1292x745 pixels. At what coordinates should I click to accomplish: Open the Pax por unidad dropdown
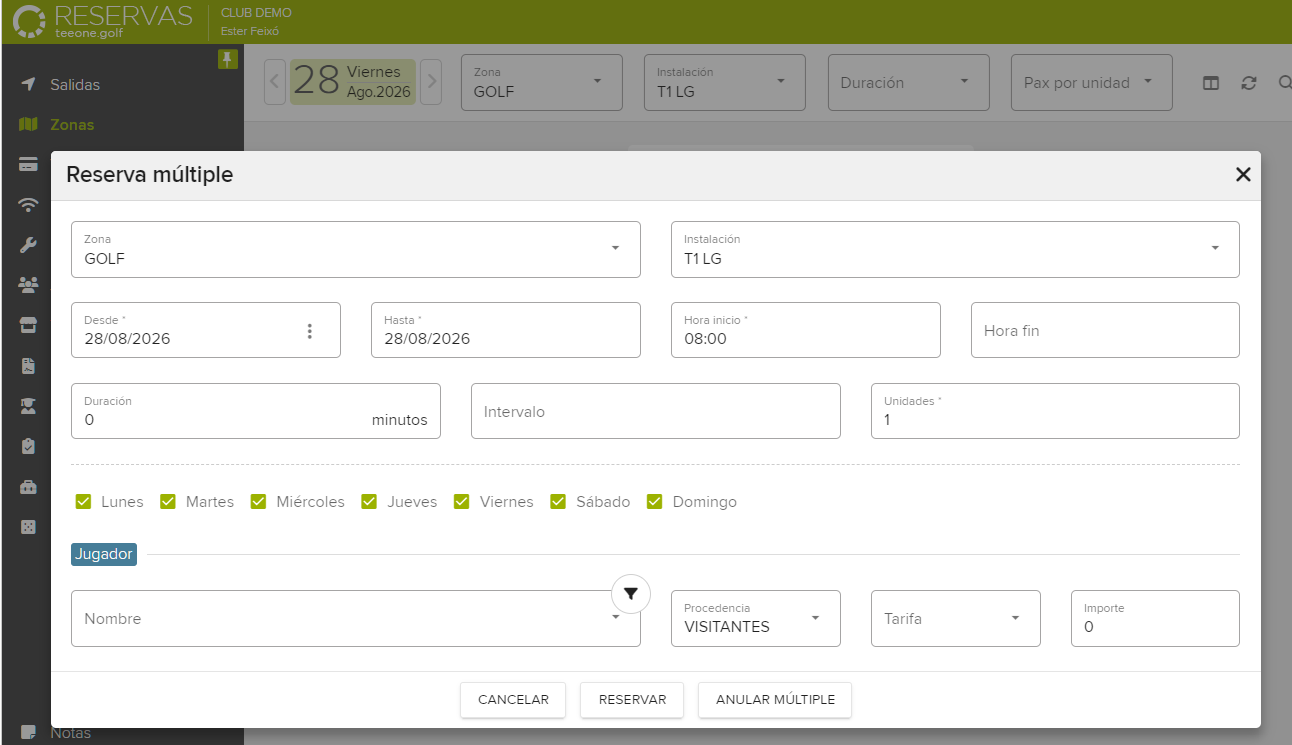tap(1092, 82)
